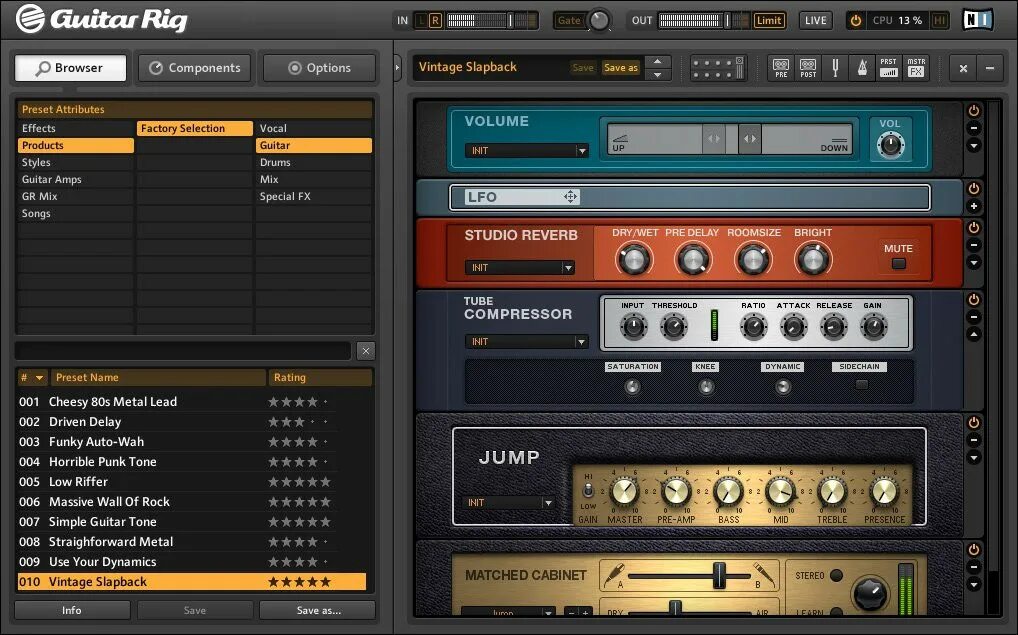This screenshot has width=1018, height=635.
Task: Click microphone B icon on Matched Cabinet
Action: (x=764, y=575)
